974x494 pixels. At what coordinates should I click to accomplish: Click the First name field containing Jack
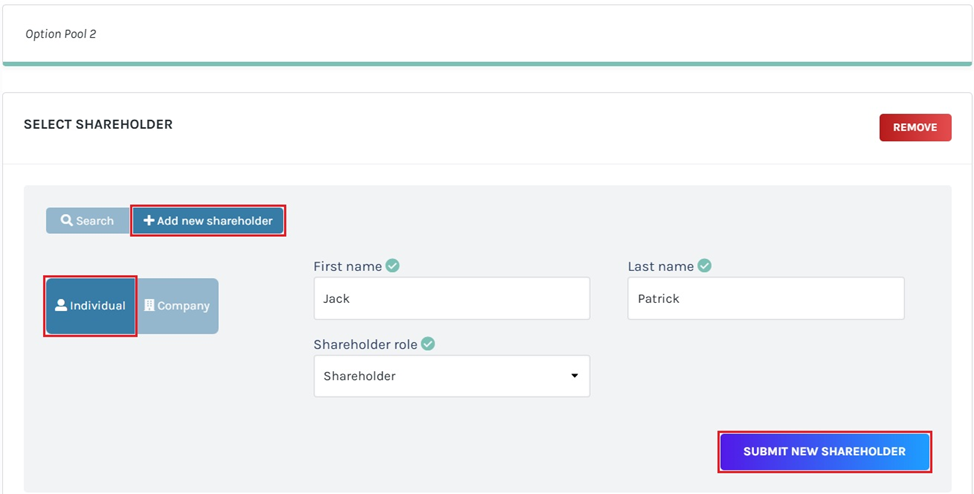(451, 298)
